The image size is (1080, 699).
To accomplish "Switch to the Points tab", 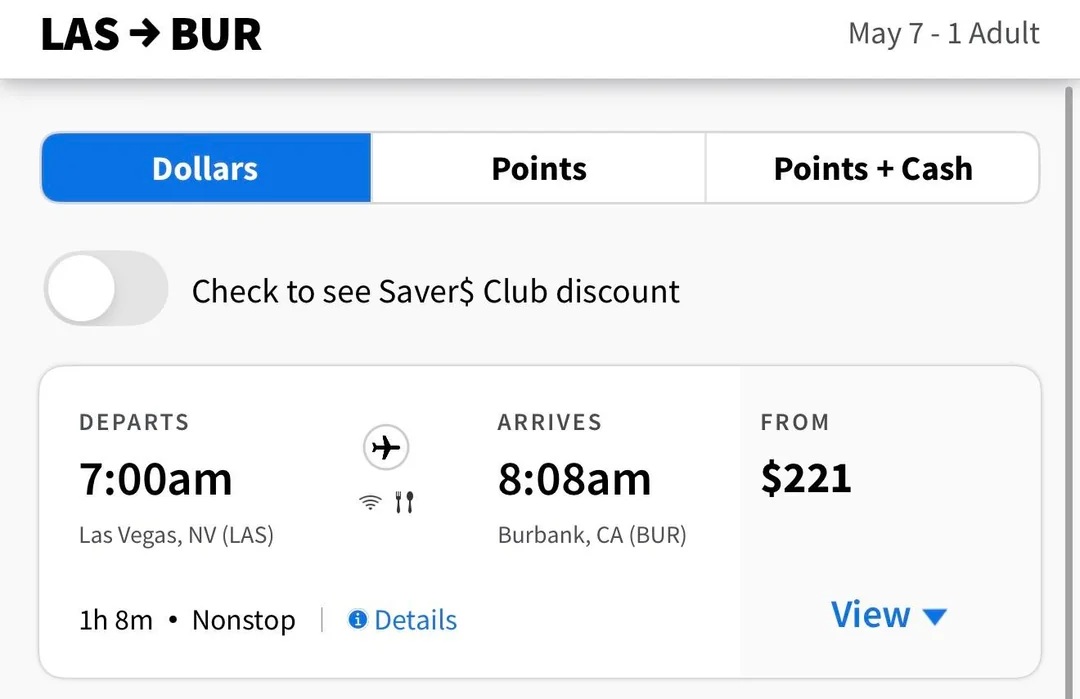I will tap(539, 168).
